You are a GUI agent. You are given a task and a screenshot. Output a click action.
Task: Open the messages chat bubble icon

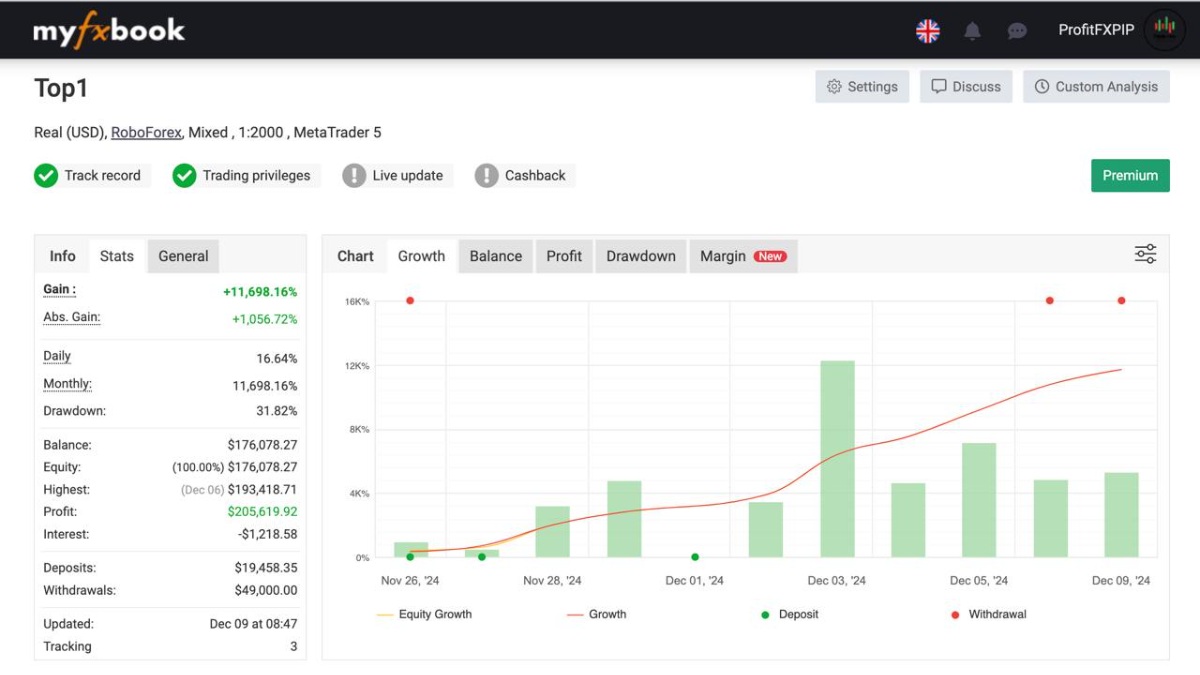pyautogui.click(x=1017, y=31)
